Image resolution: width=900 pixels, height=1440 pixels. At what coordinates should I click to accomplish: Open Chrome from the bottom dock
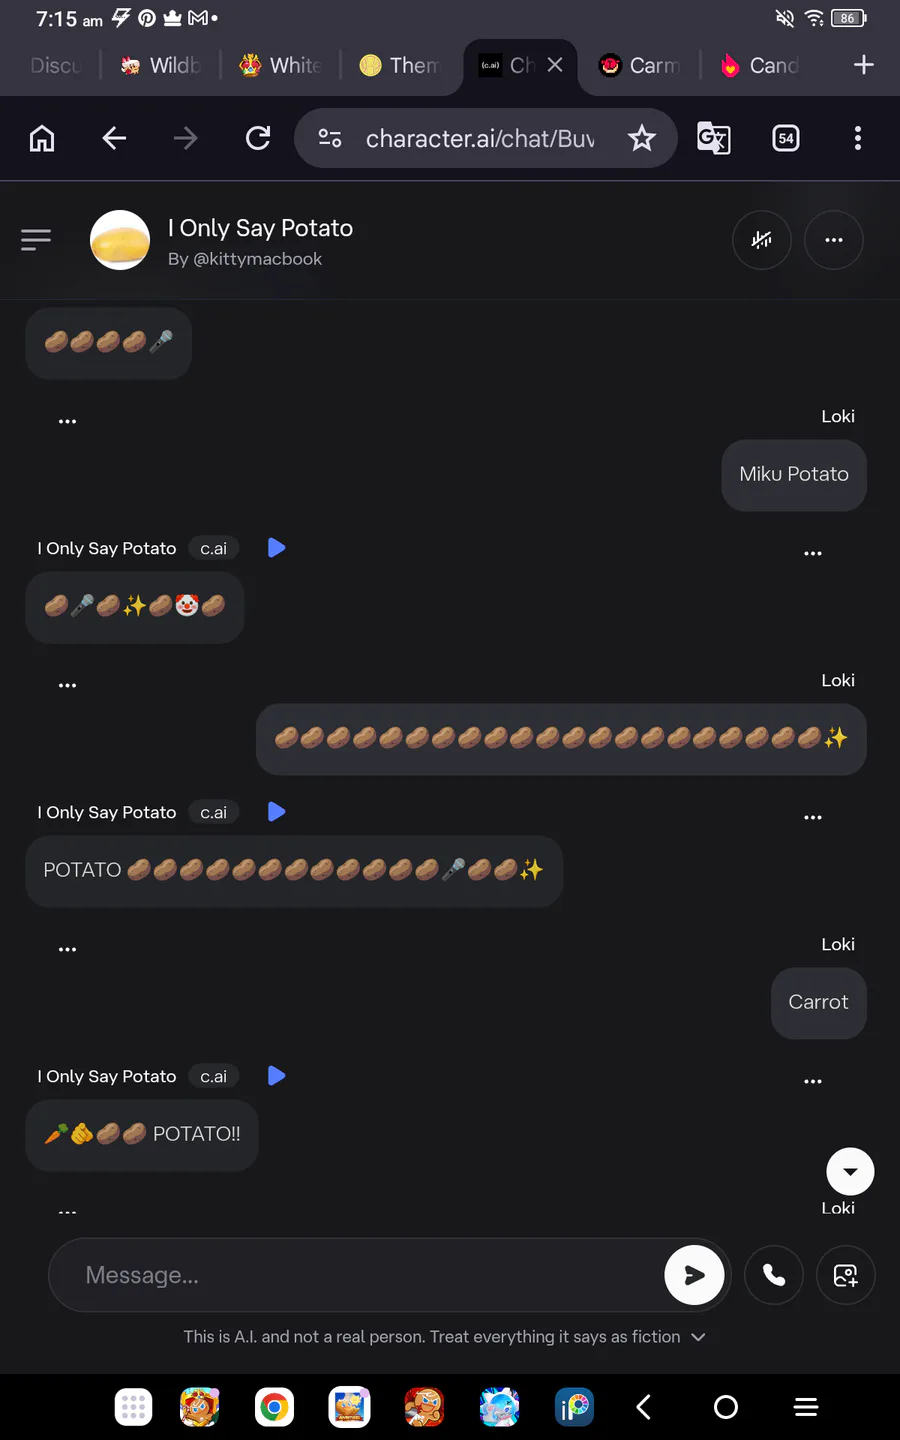point(274,1408)
